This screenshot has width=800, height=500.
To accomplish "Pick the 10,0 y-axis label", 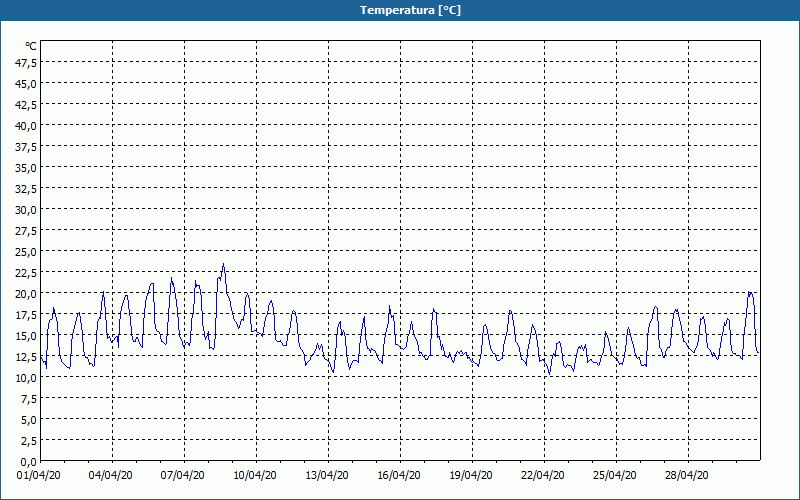I will pos(26,378).
